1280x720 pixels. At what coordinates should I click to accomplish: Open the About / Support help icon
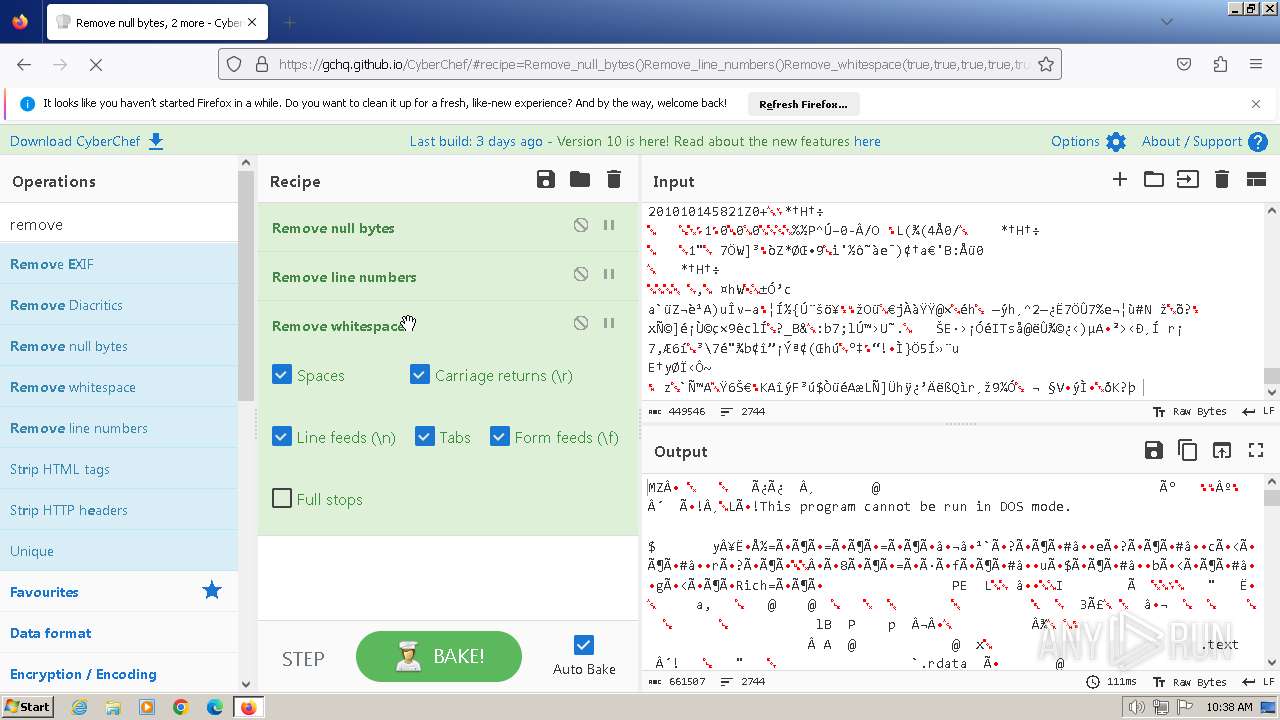click(1258, 142)
